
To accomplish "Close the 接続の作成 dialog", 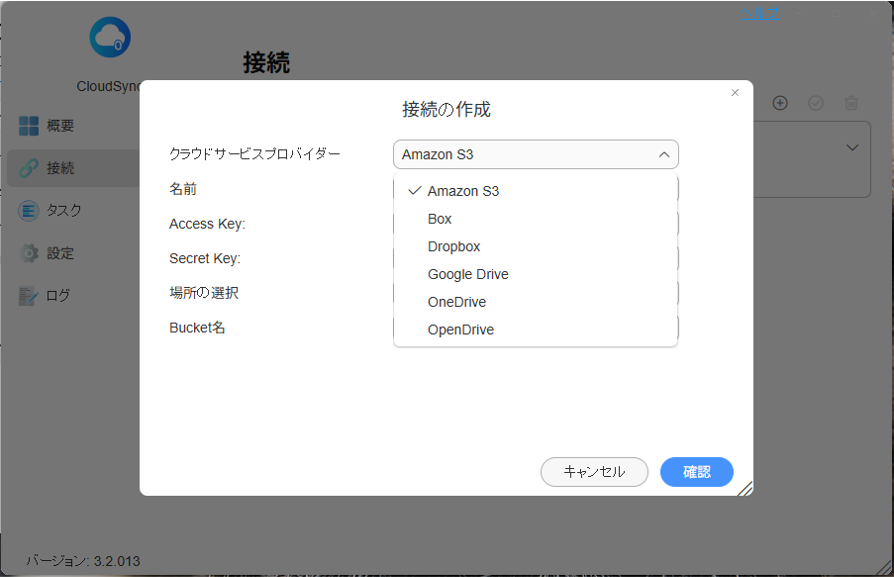I will tap(735, 92).
